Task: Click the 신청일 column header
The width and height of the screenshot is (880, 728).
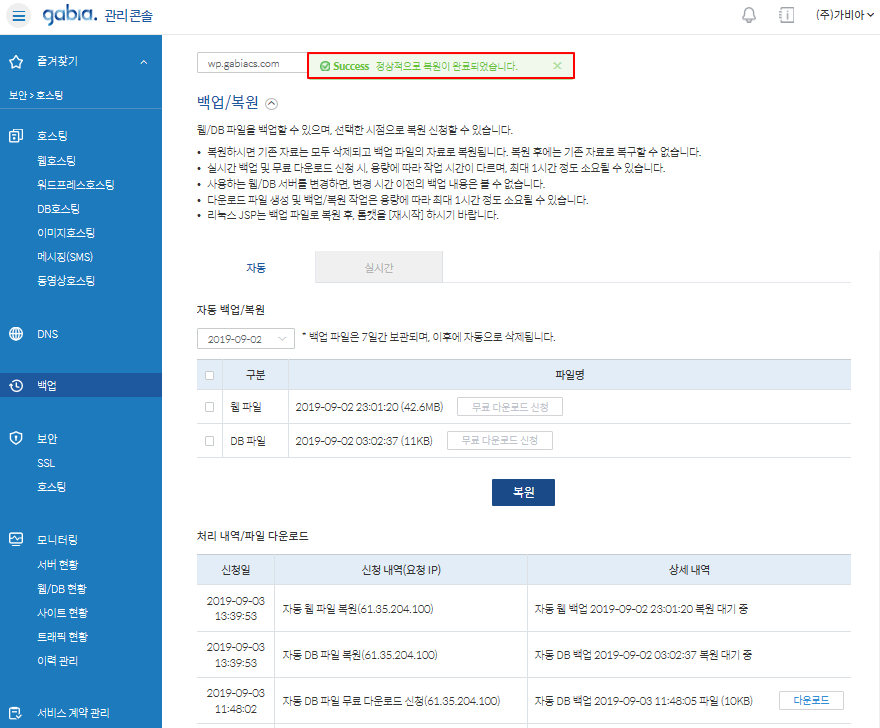Action: pos(236,570)
